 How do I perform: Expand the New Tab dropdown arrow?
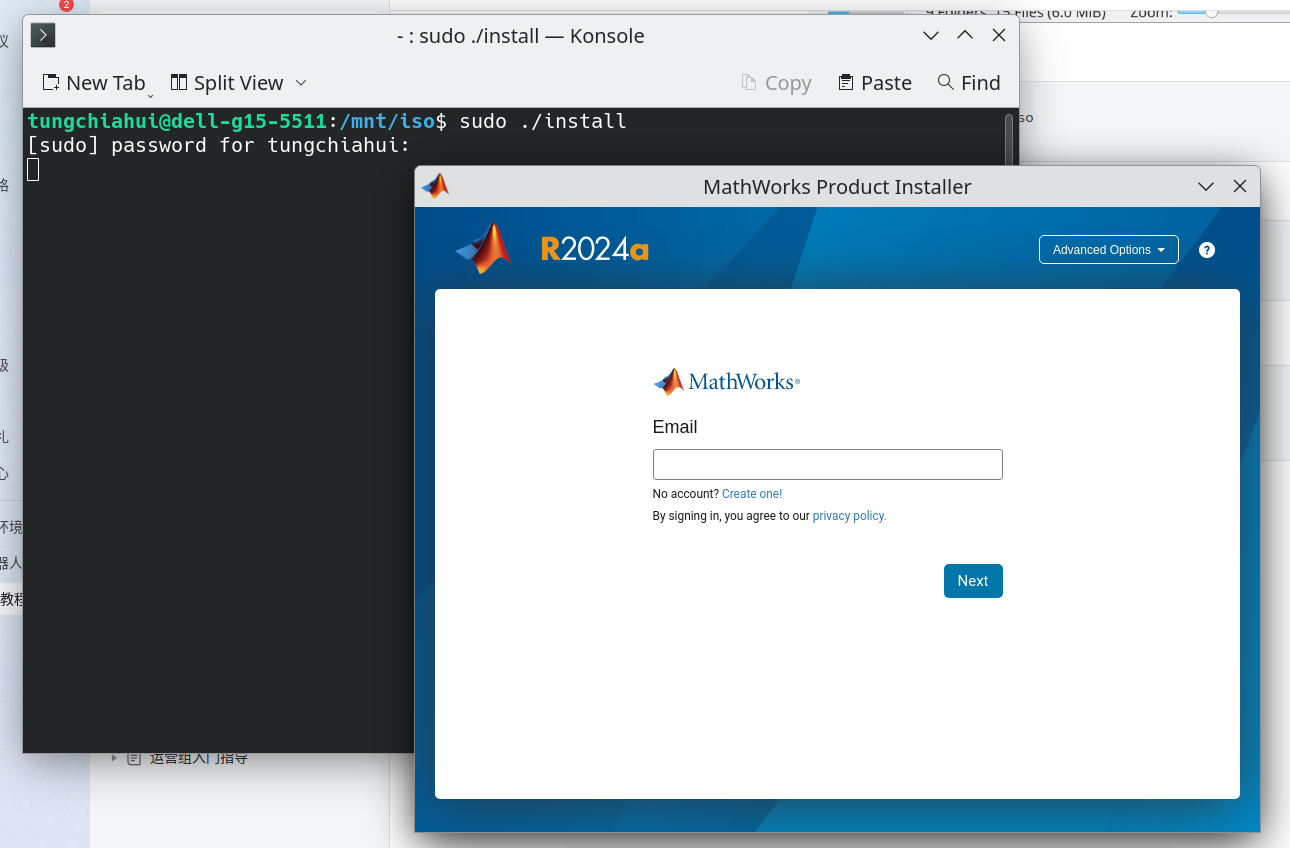click(151, 94)
